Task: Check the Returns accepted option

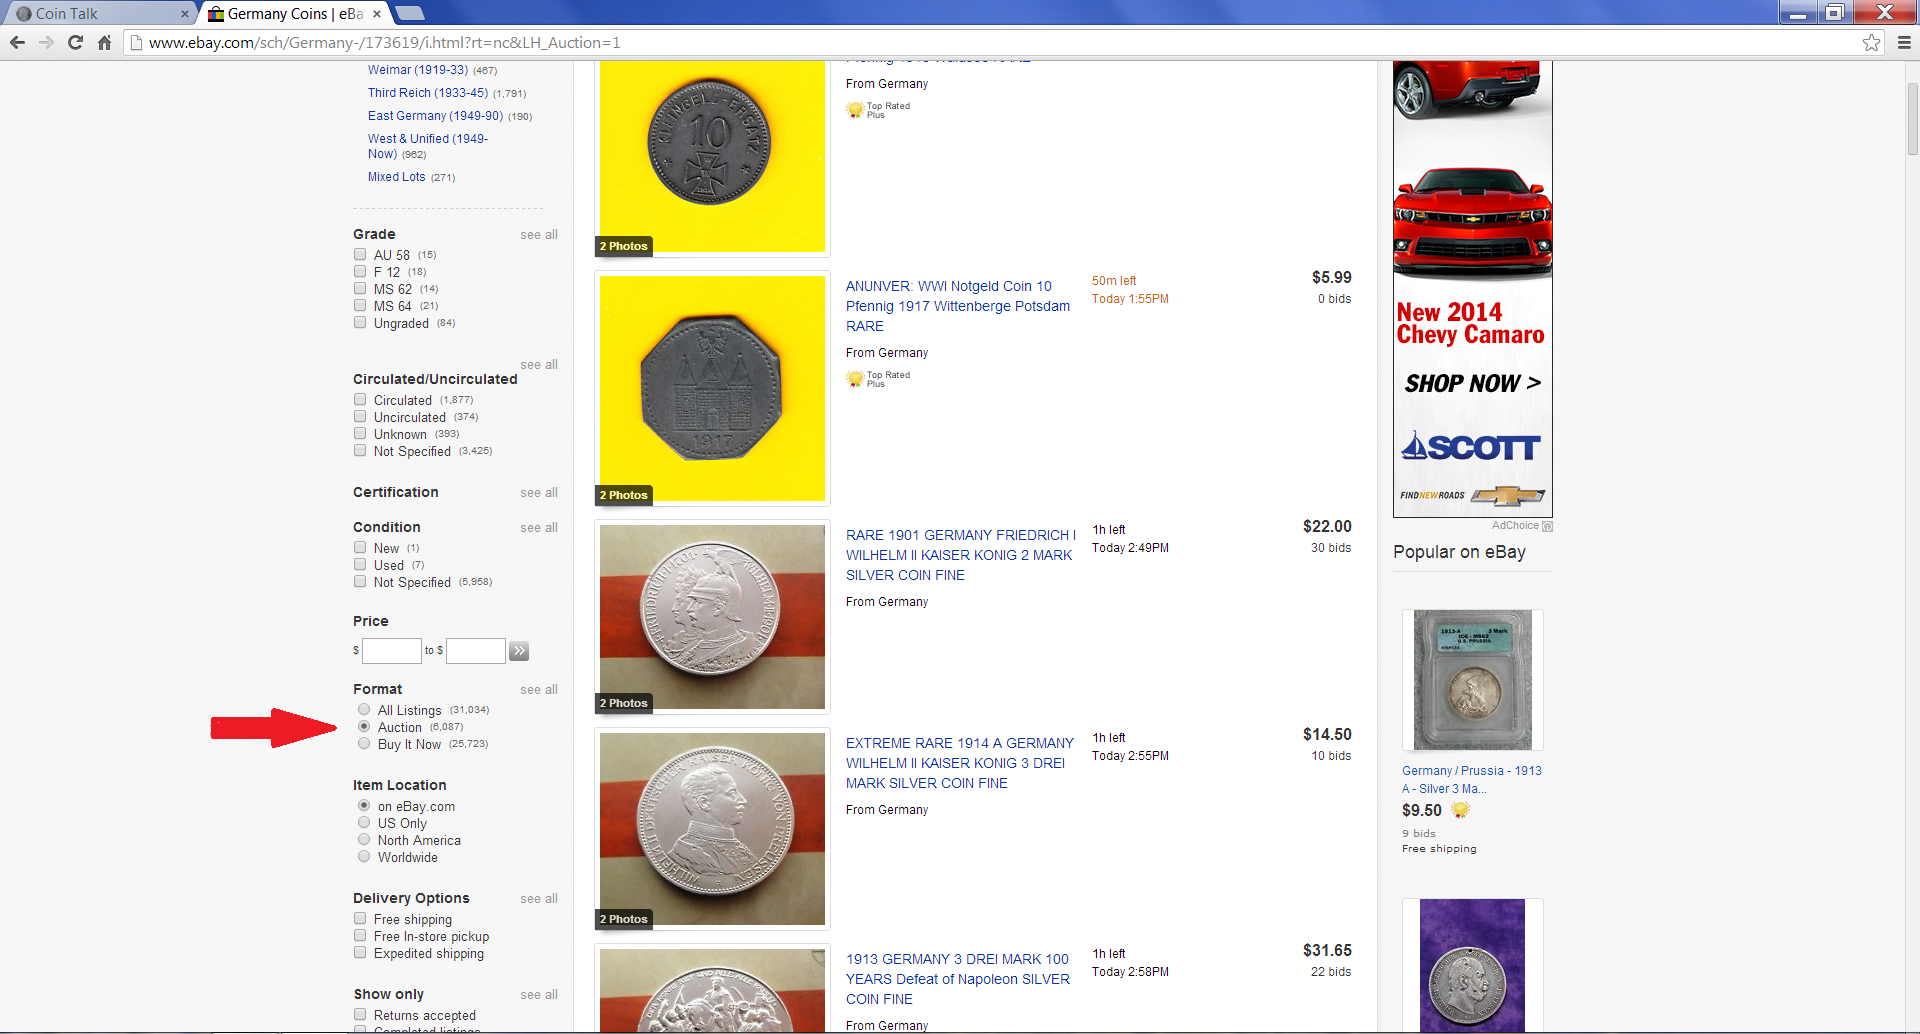Action: pos(360,1014)
